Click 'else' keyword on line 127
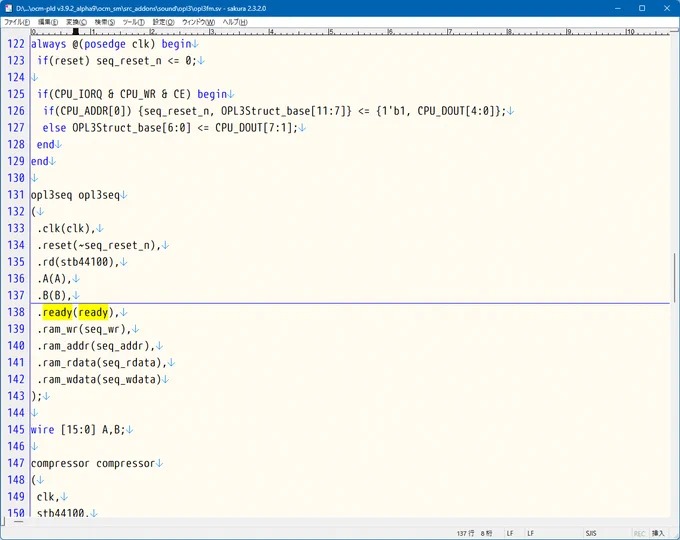 point(54,128)
